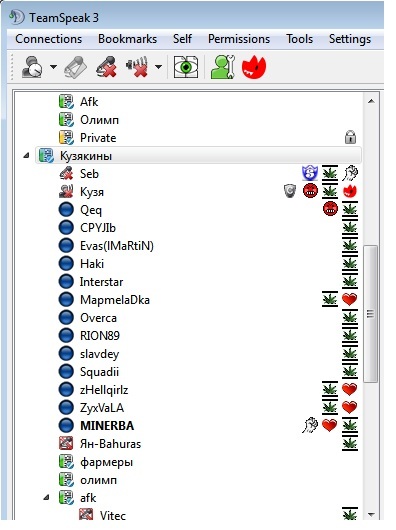Open the Bookmarks menu
The image size is (396, 530).
[x=127, y=39]
